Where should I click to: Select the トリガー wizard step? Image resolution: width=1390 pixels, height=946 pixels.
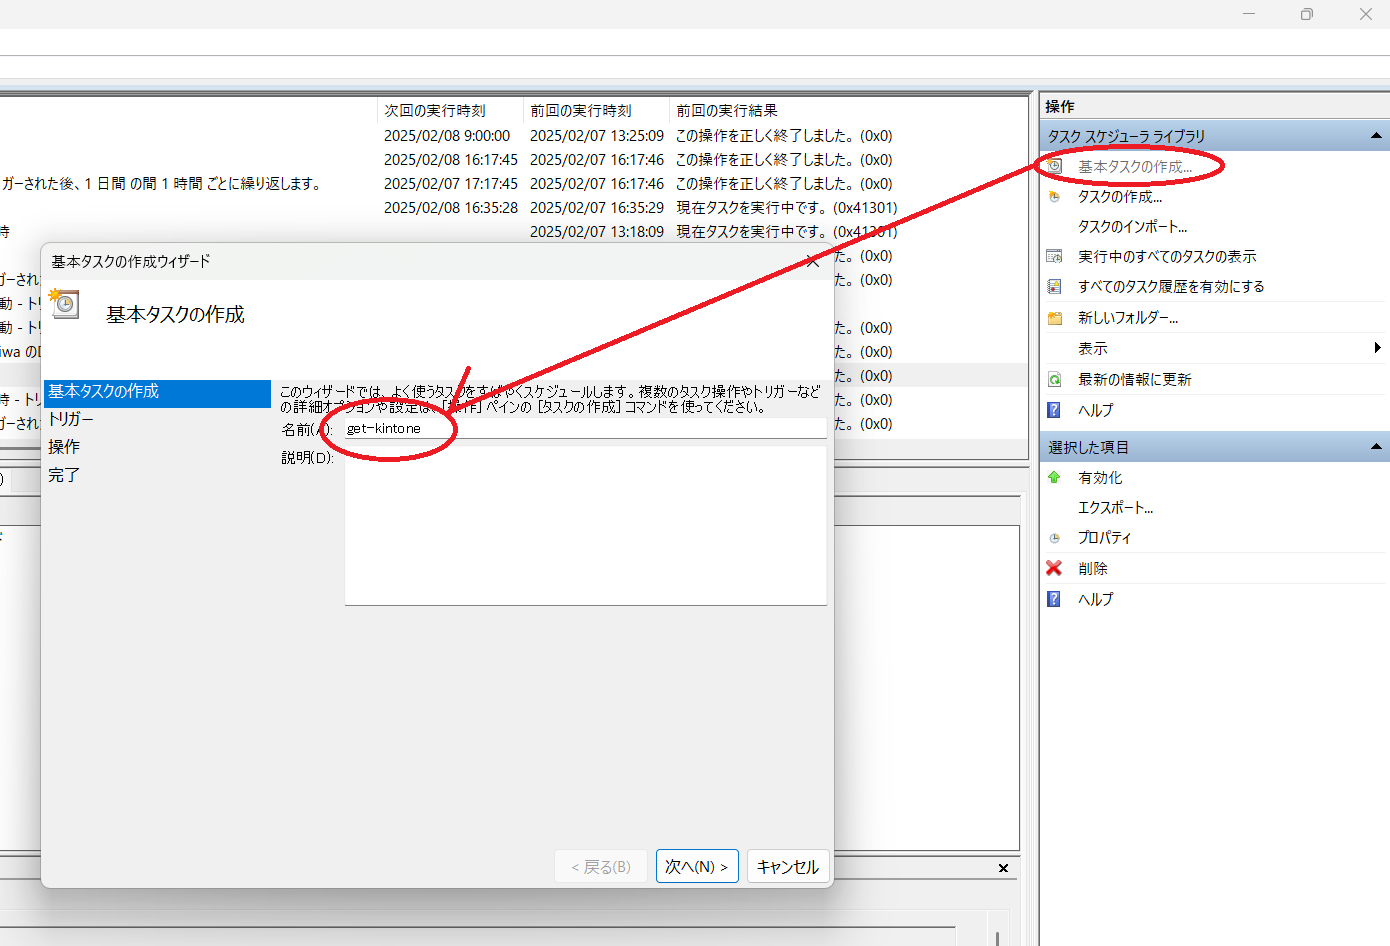coord(70,419)
